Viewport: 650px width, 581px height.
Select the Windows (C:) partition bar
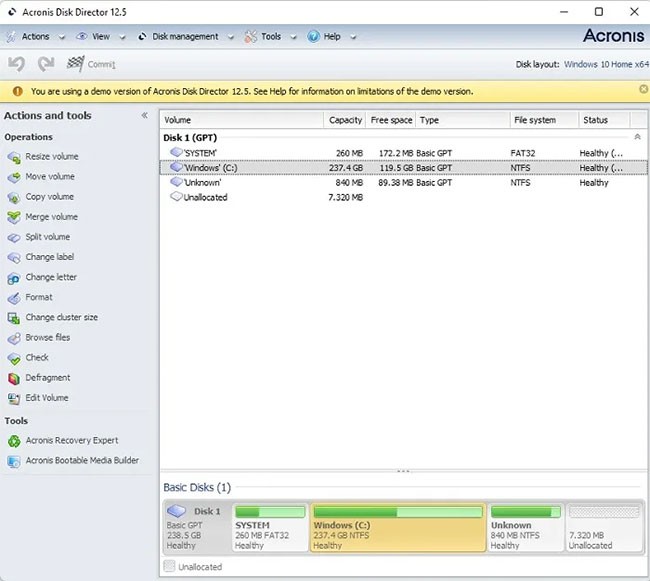pos(398,527)
